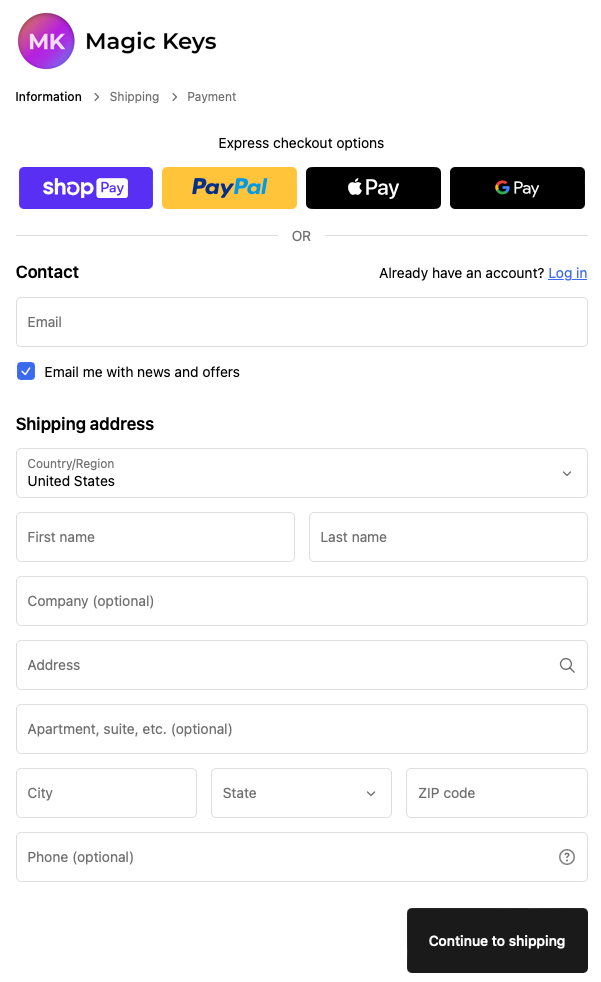
Task: Open the Country/Region dropdown
Action: tap(302, 473)
